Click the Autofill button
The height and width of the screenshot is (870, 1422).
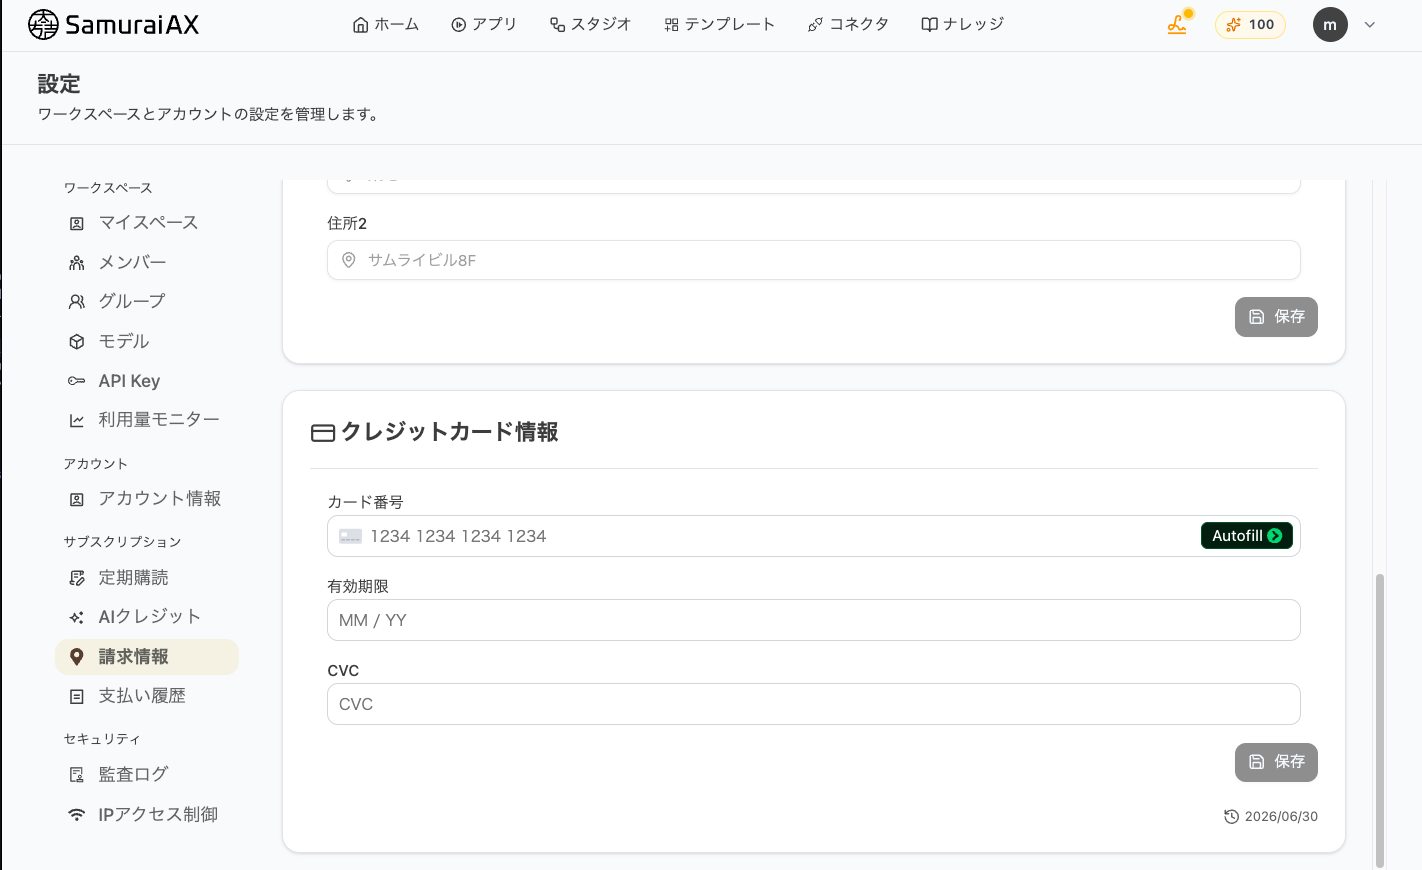(x=1247, y=536)
